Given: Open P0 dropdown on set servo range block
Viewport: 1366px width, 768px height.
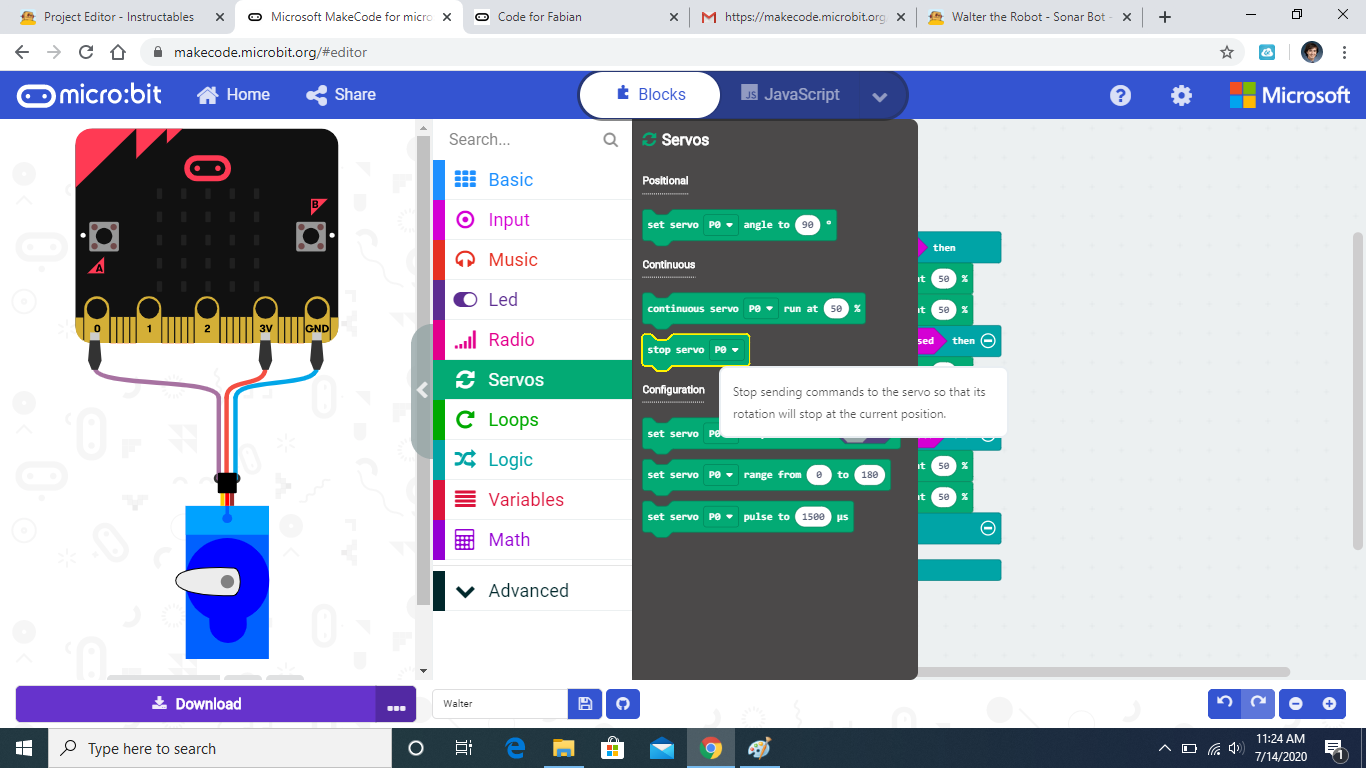Looking at the screenshot, I should click(x=721, y=475).
